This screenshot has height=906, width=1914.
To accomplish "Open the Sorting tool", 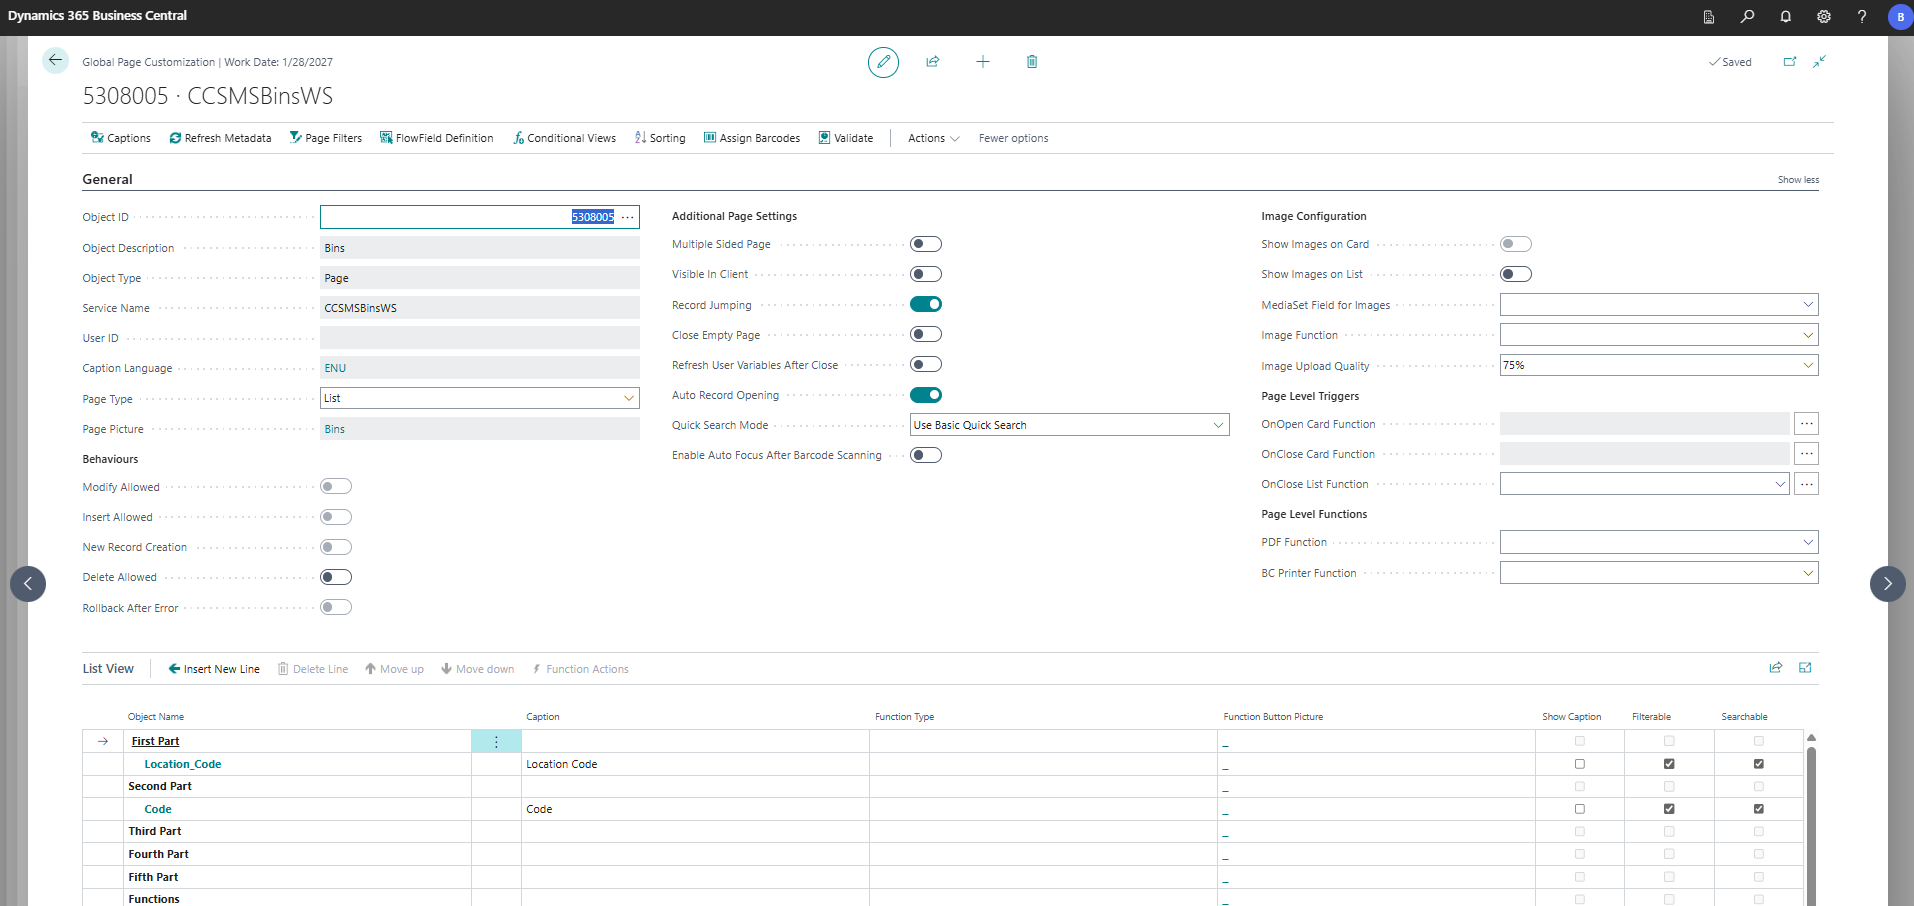I will pyautogui.click(x=659, y=138).
